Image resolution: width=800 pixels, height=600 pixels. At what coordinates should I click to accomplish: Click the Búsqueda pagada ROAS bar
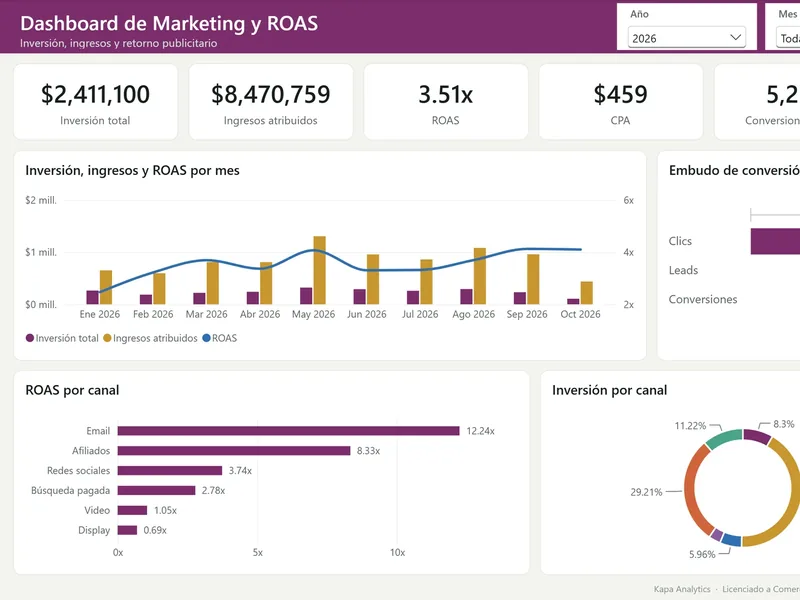[x=156, y=490]
